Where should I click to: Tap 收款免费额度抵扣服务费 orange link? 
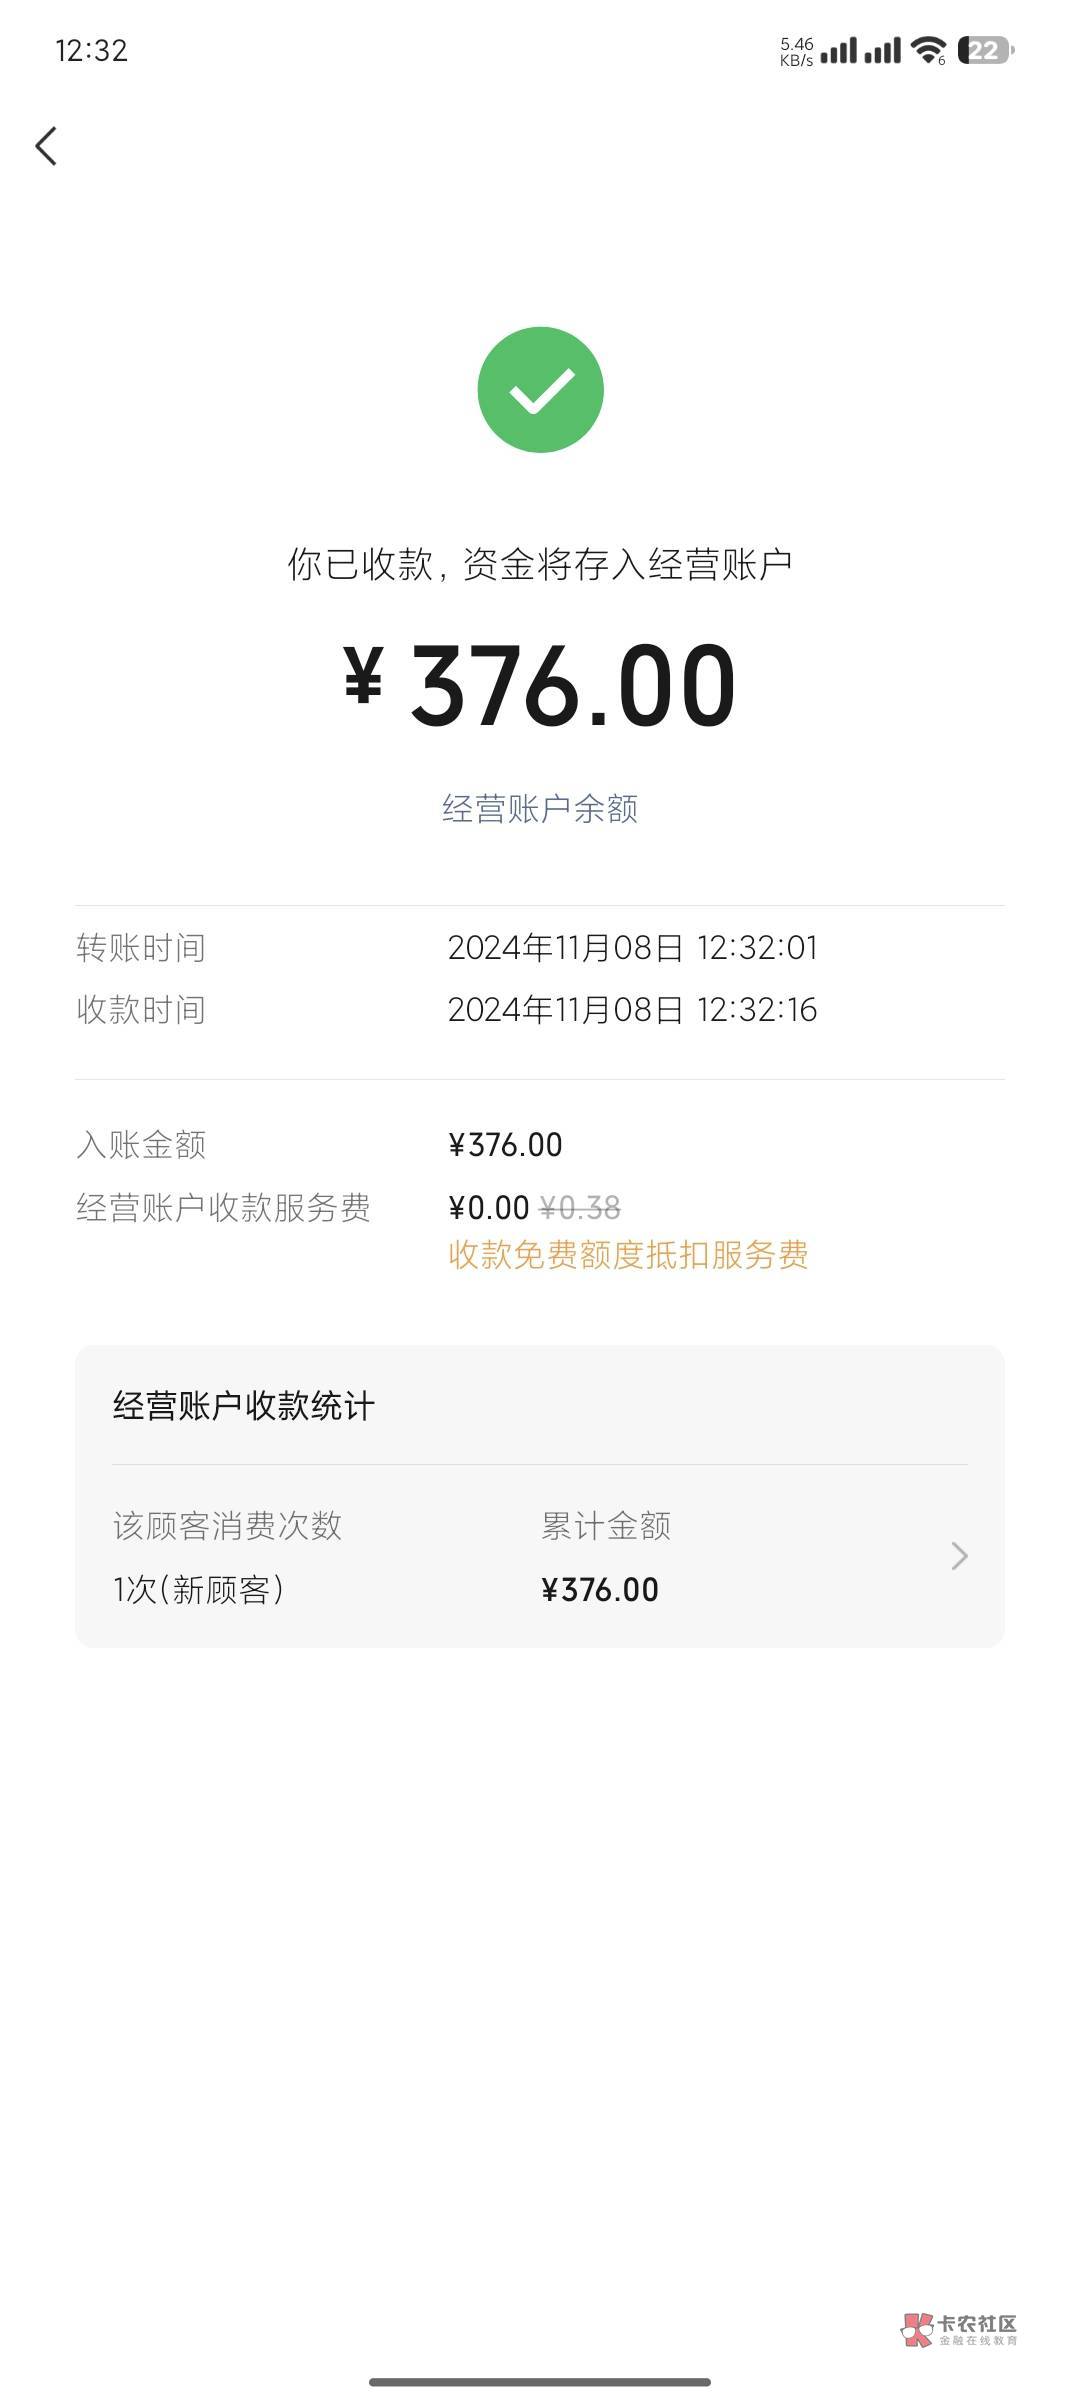click(628, 1255)
